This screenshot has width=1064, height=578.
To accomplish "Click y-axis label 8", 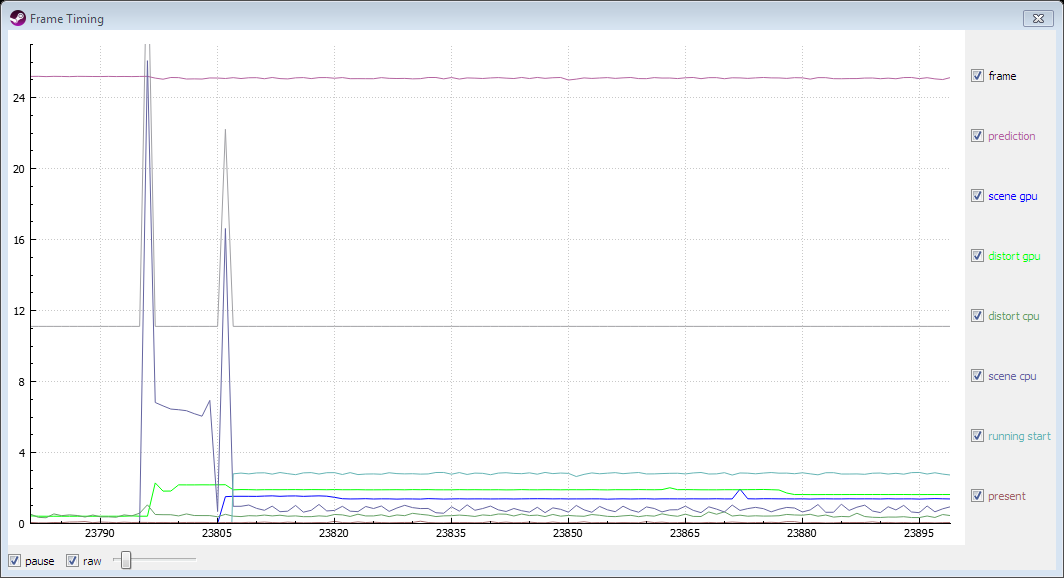I will pos(22,382).
